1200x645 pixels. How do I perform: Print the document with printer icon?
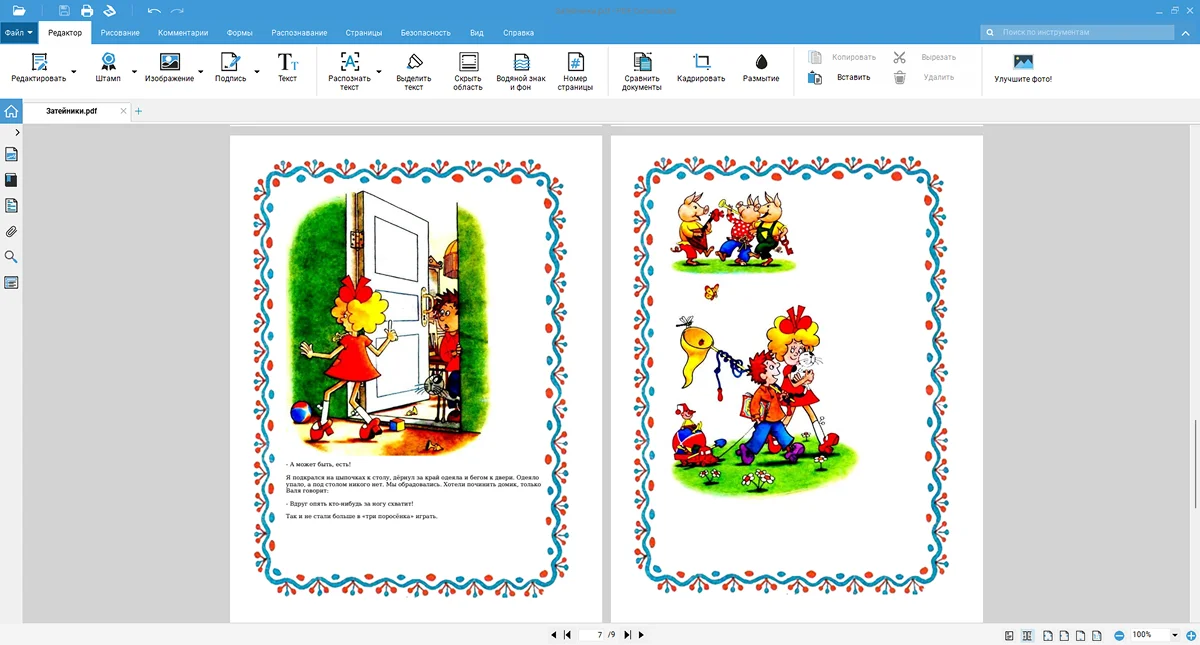tap(87, 10)
